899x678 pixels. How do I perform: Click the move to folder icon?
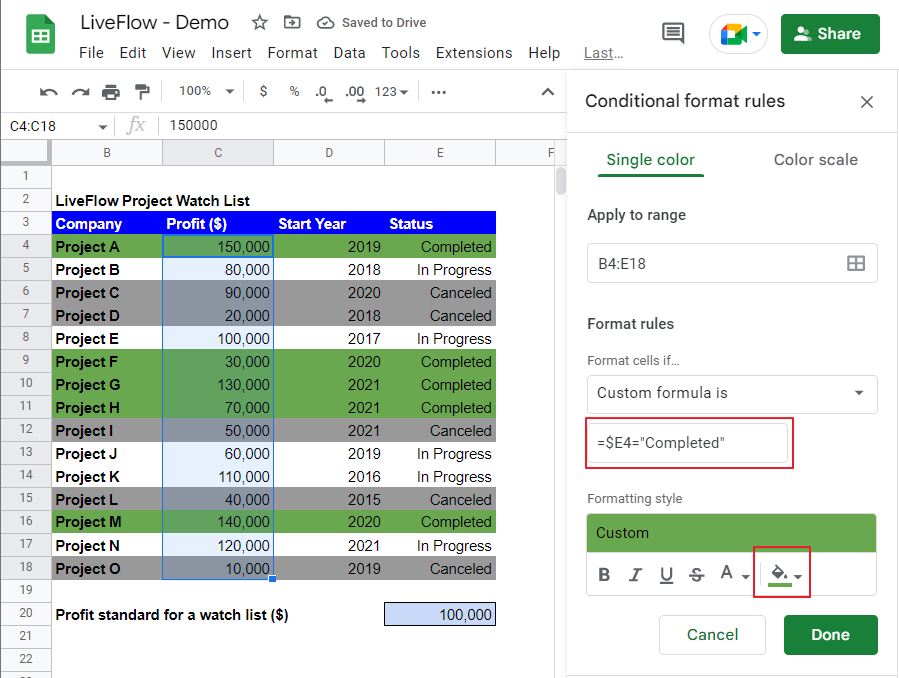coord(292,22)
